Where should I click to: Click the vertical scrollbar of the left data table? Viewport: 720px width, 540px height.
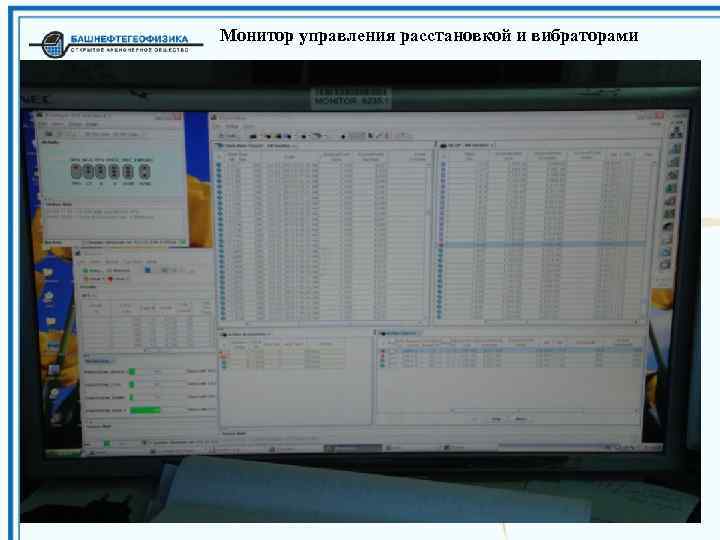(x=429, y=239)
